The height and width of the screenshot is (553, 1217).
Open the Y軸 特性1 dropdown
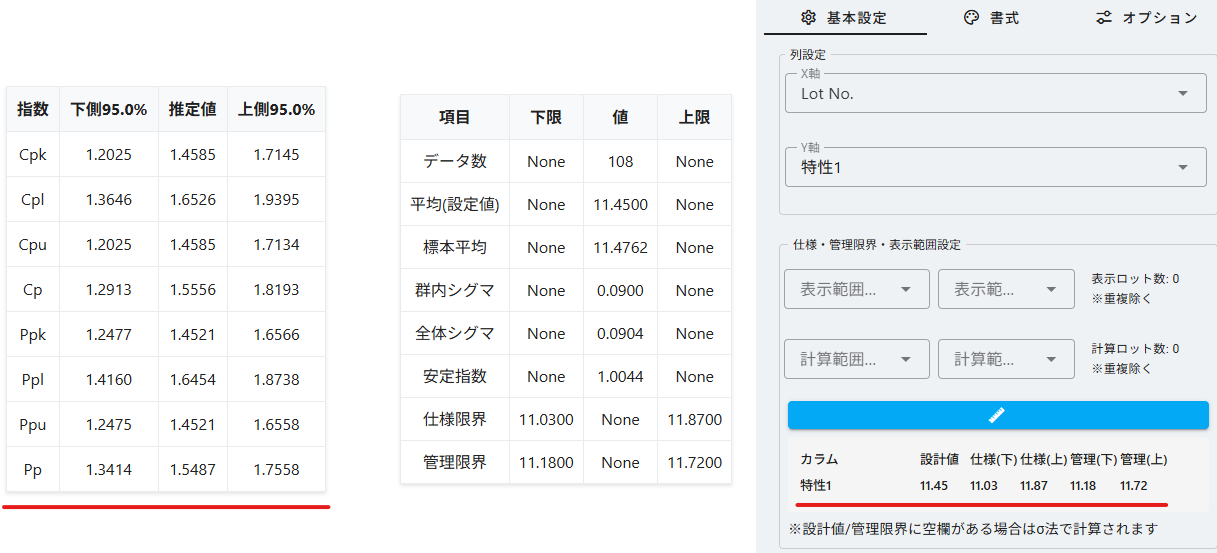(x=994, y=167)
